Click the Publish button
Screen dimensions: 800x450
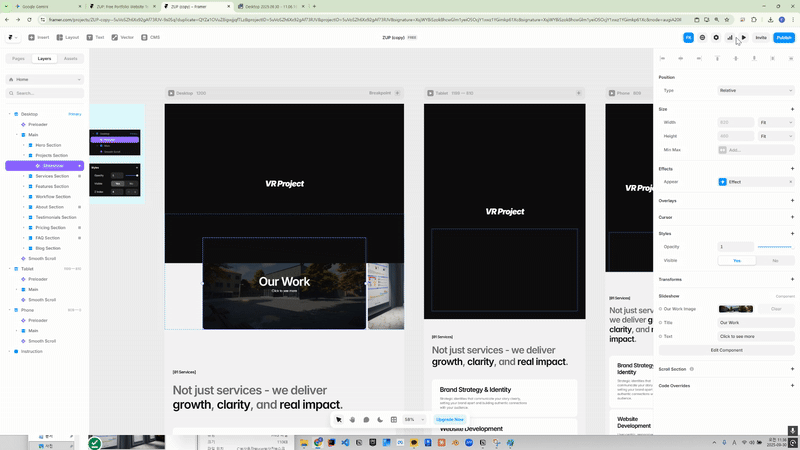pos(784,37)
